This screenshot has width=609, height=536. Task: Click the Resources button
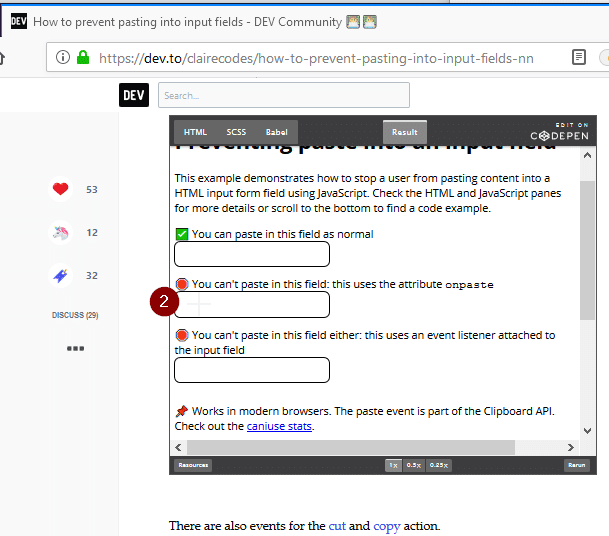pyautogui.click(x=193, y=465)
